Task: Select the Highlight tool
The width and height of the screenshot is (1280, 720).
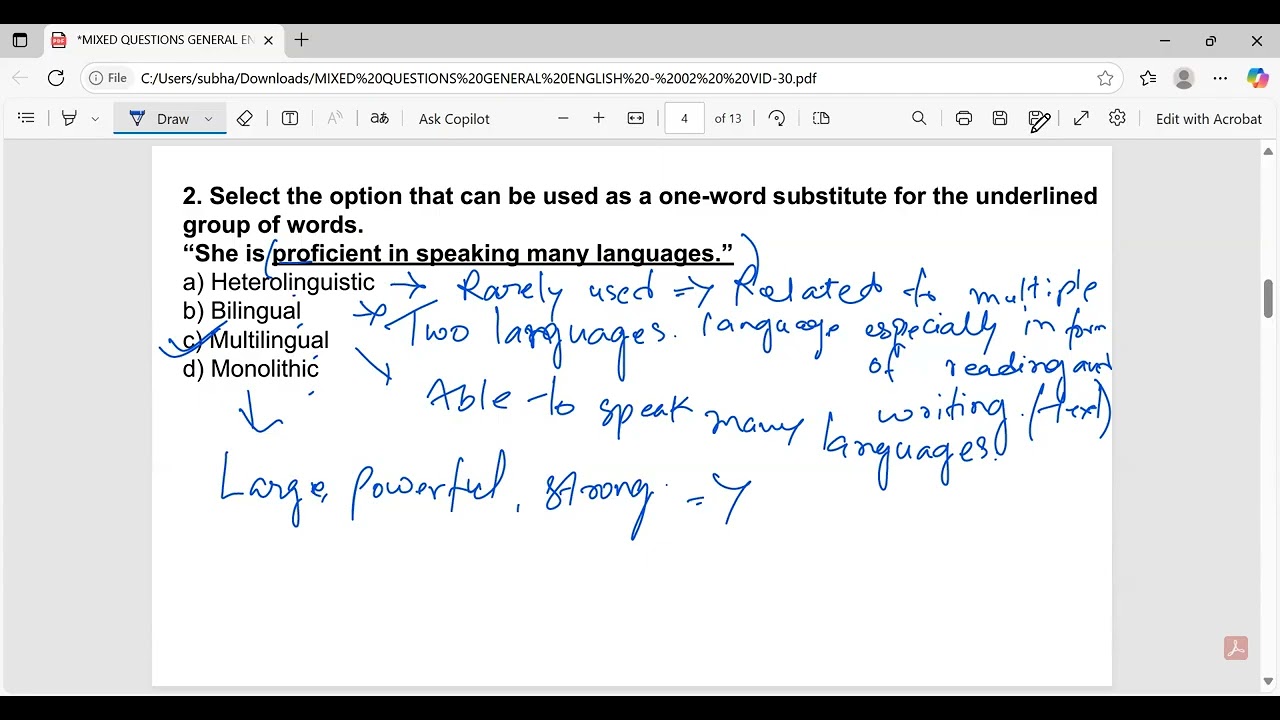Action: [69, 118]
